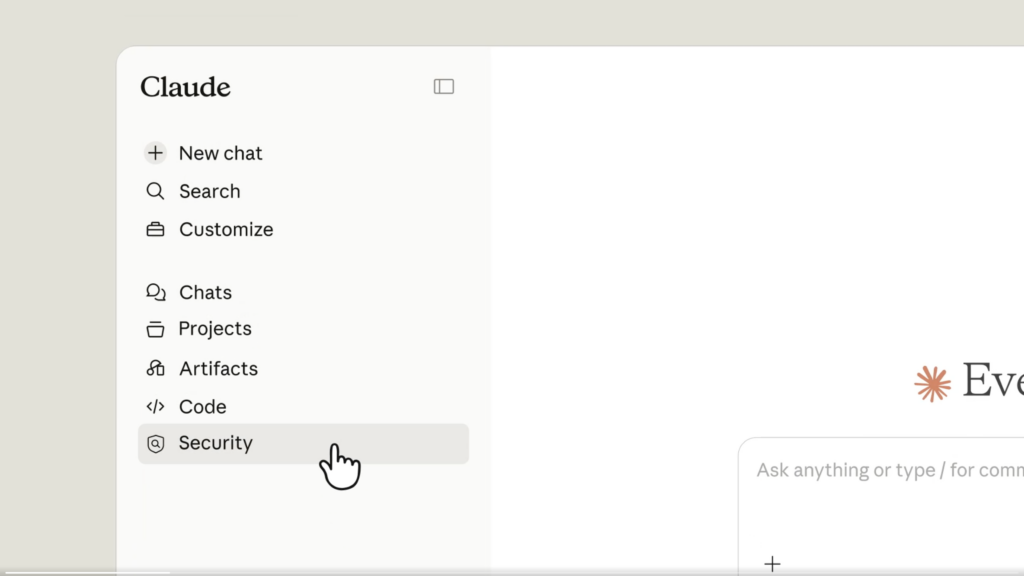Collapse the sidebar with the panel icon
This screenshot has height=576, width=1024.
coord(443,86)
